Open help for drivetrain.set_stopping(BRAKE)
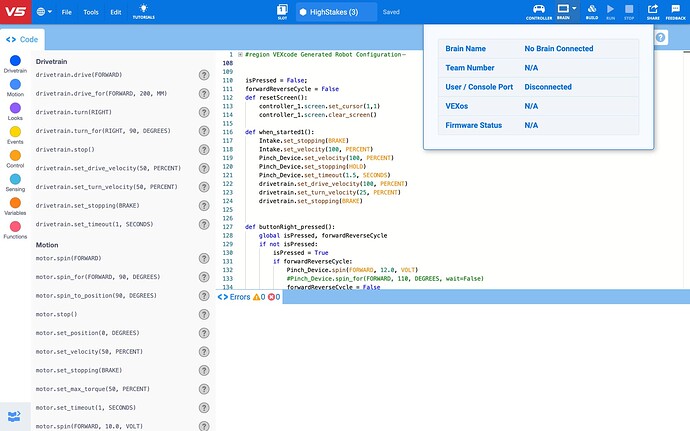The width and height of the screenshot is (690, 431). coord(204,206)
